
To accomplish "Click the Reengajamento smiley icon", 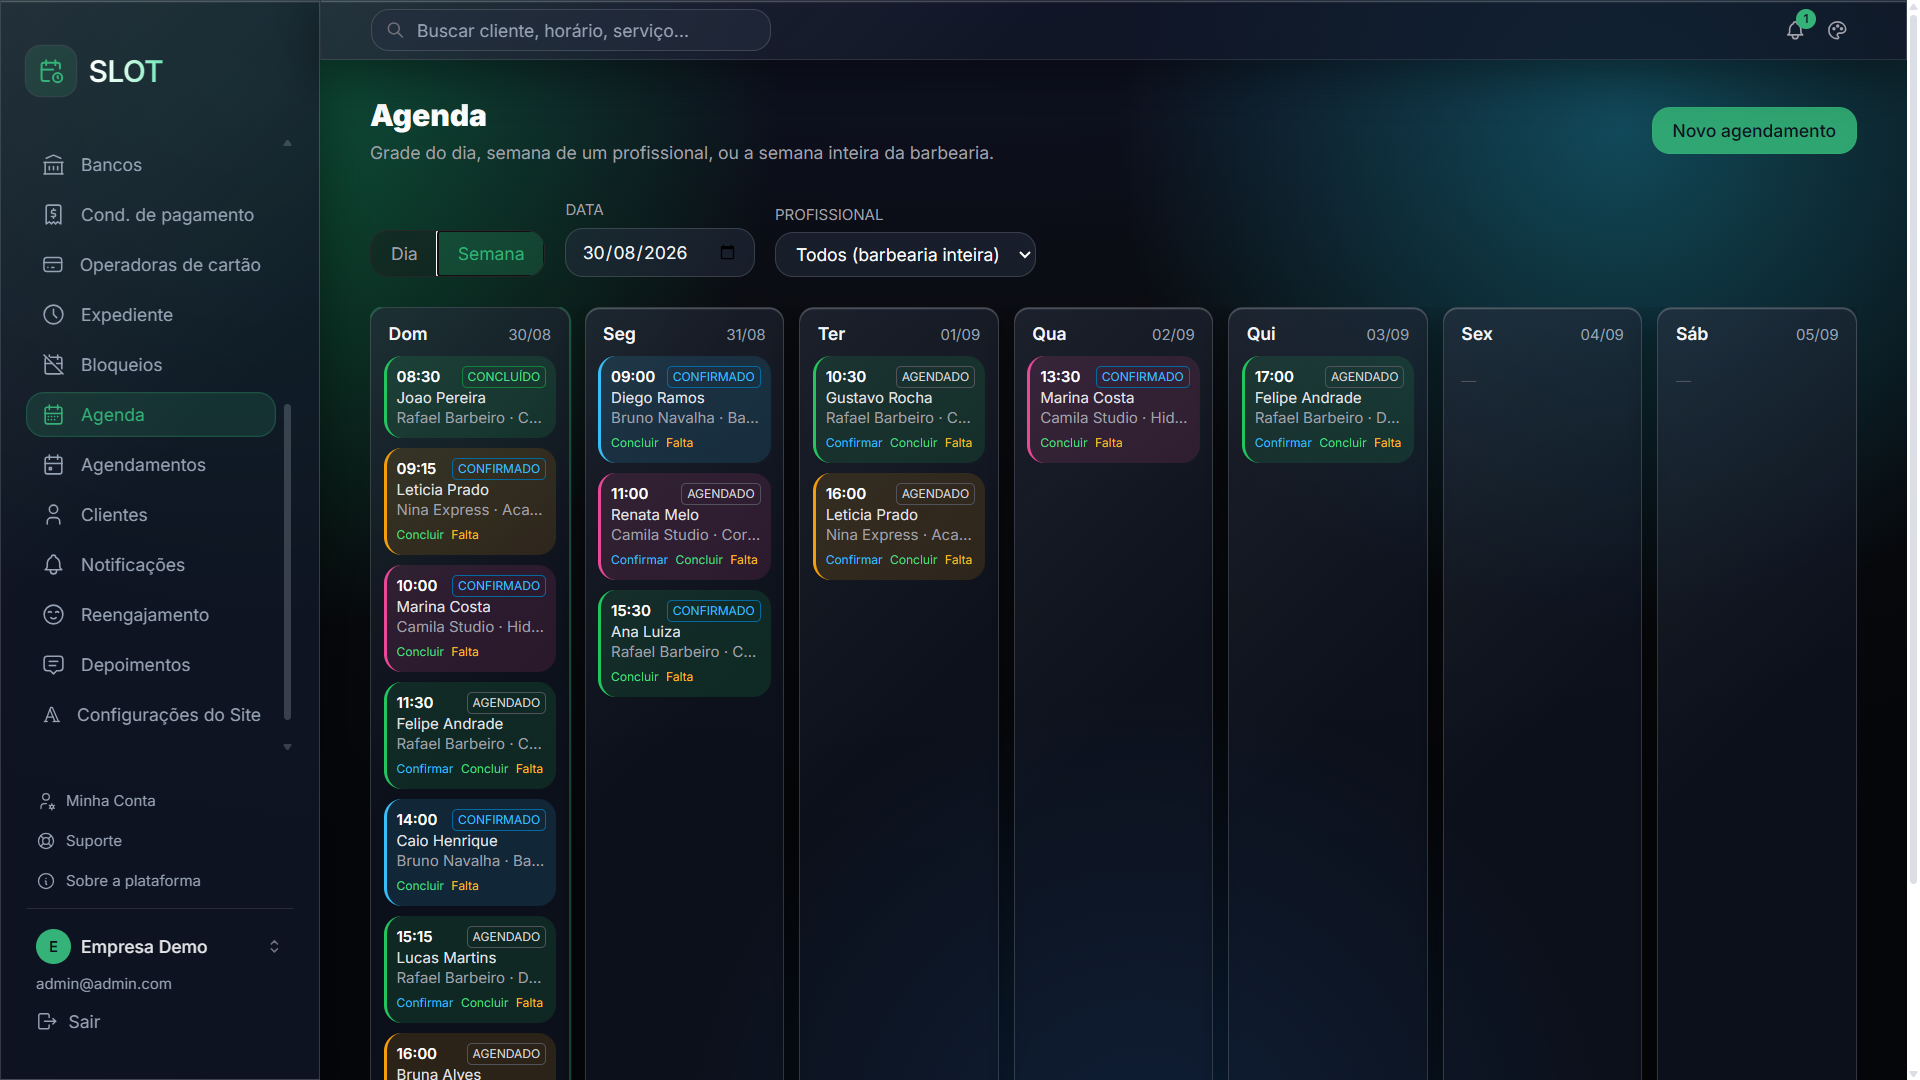I will pos(54,615).
